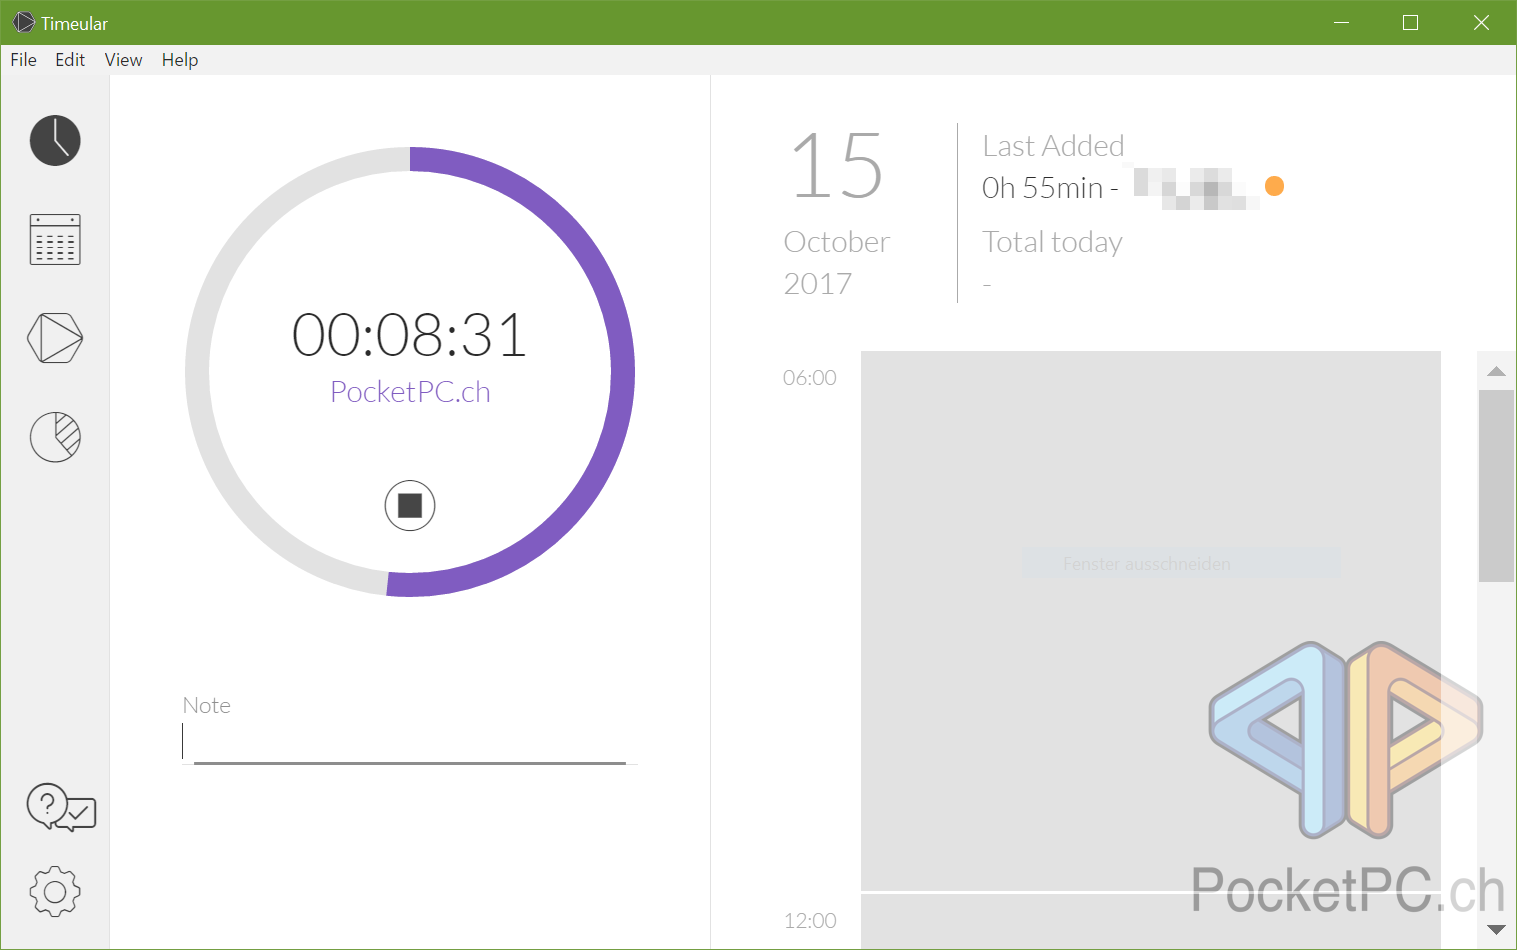Click the timeline scrollbar down arrow
The height and width of the screenshot is (950, 1517).
point(1496,930)
